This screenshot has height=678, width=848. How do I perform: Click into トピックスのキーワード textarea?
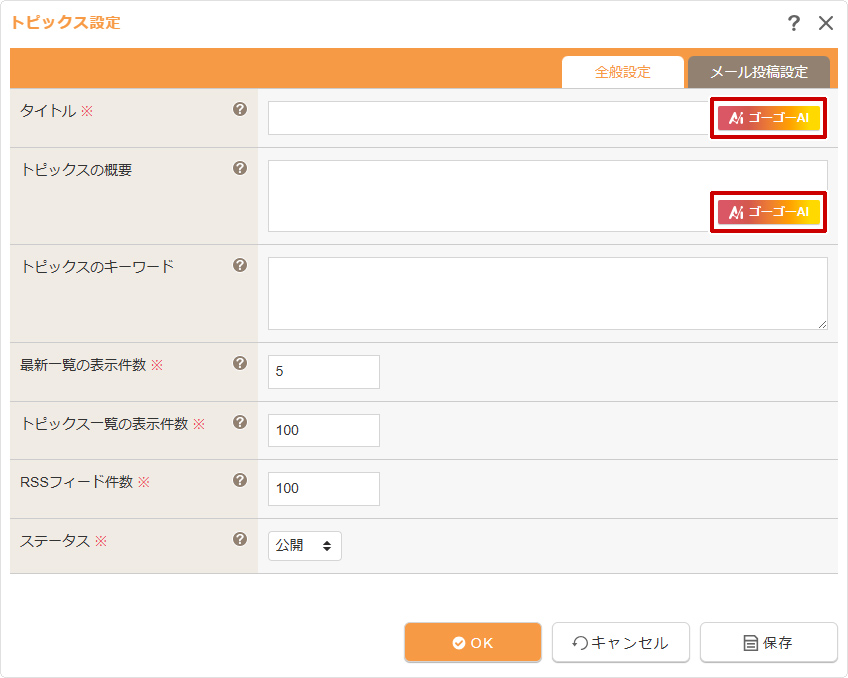547,293
